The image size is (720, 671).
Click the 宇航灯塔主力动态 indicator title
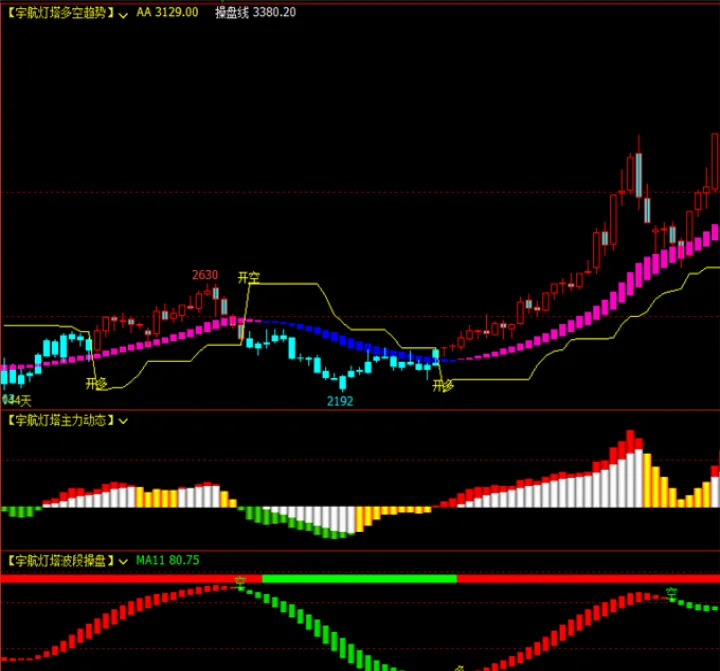click(60, 420)
